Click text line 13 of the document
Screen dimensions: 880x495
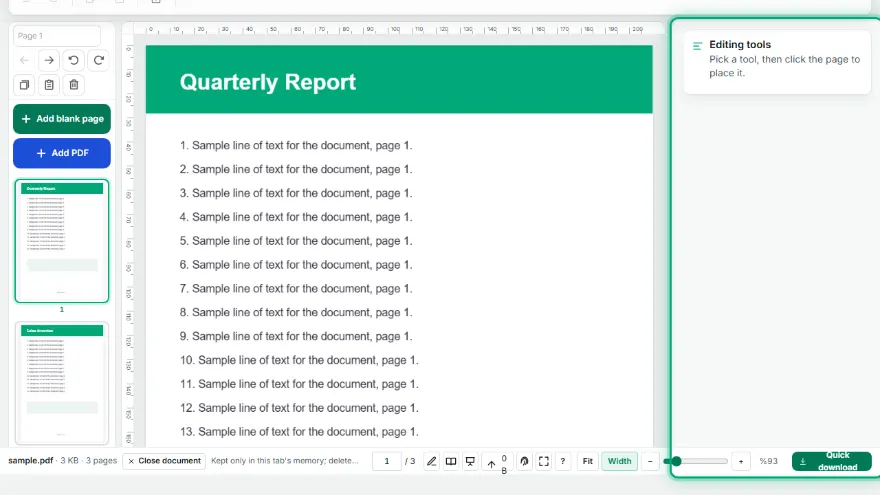(299, 432)
